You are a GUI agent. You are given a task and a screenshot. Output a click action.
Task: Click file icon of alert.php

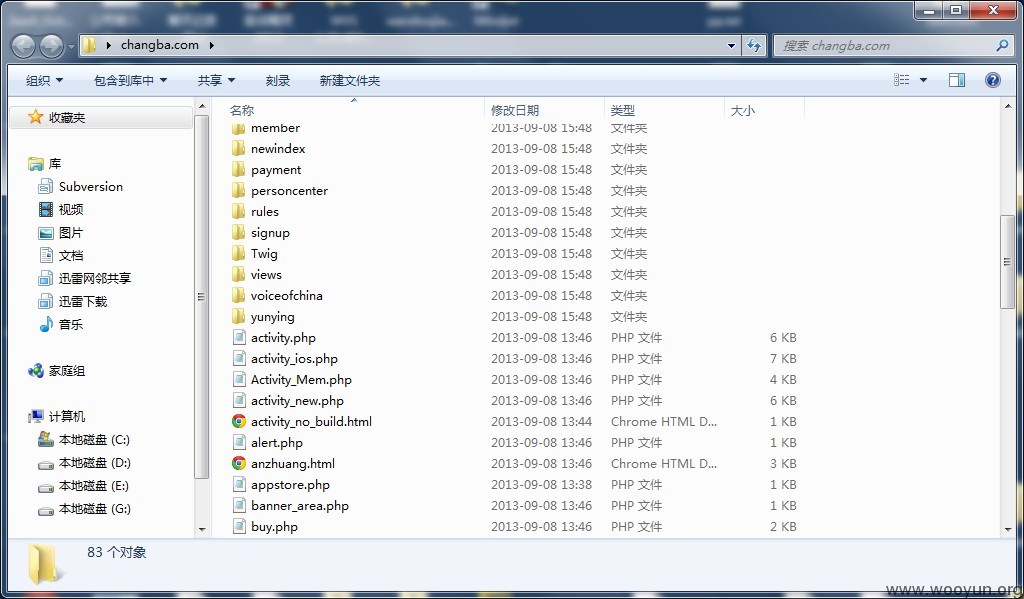coord(239,442)
